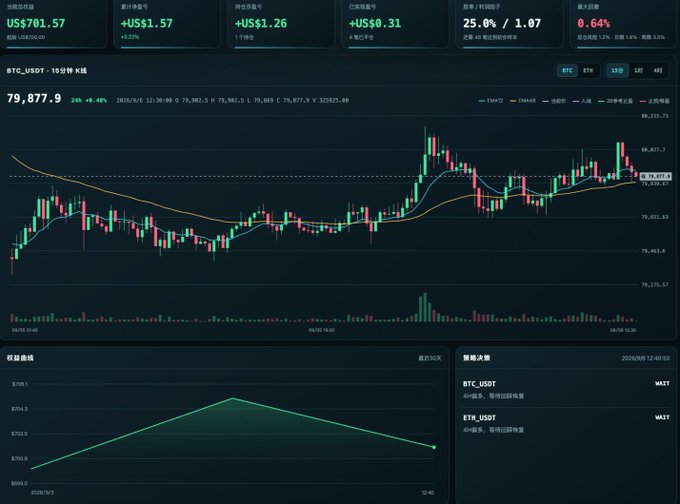The height and width of the screenshot is (504, 680).
Task: Click the 25.0% / 1.07 win-rate value
Action: 502,23
